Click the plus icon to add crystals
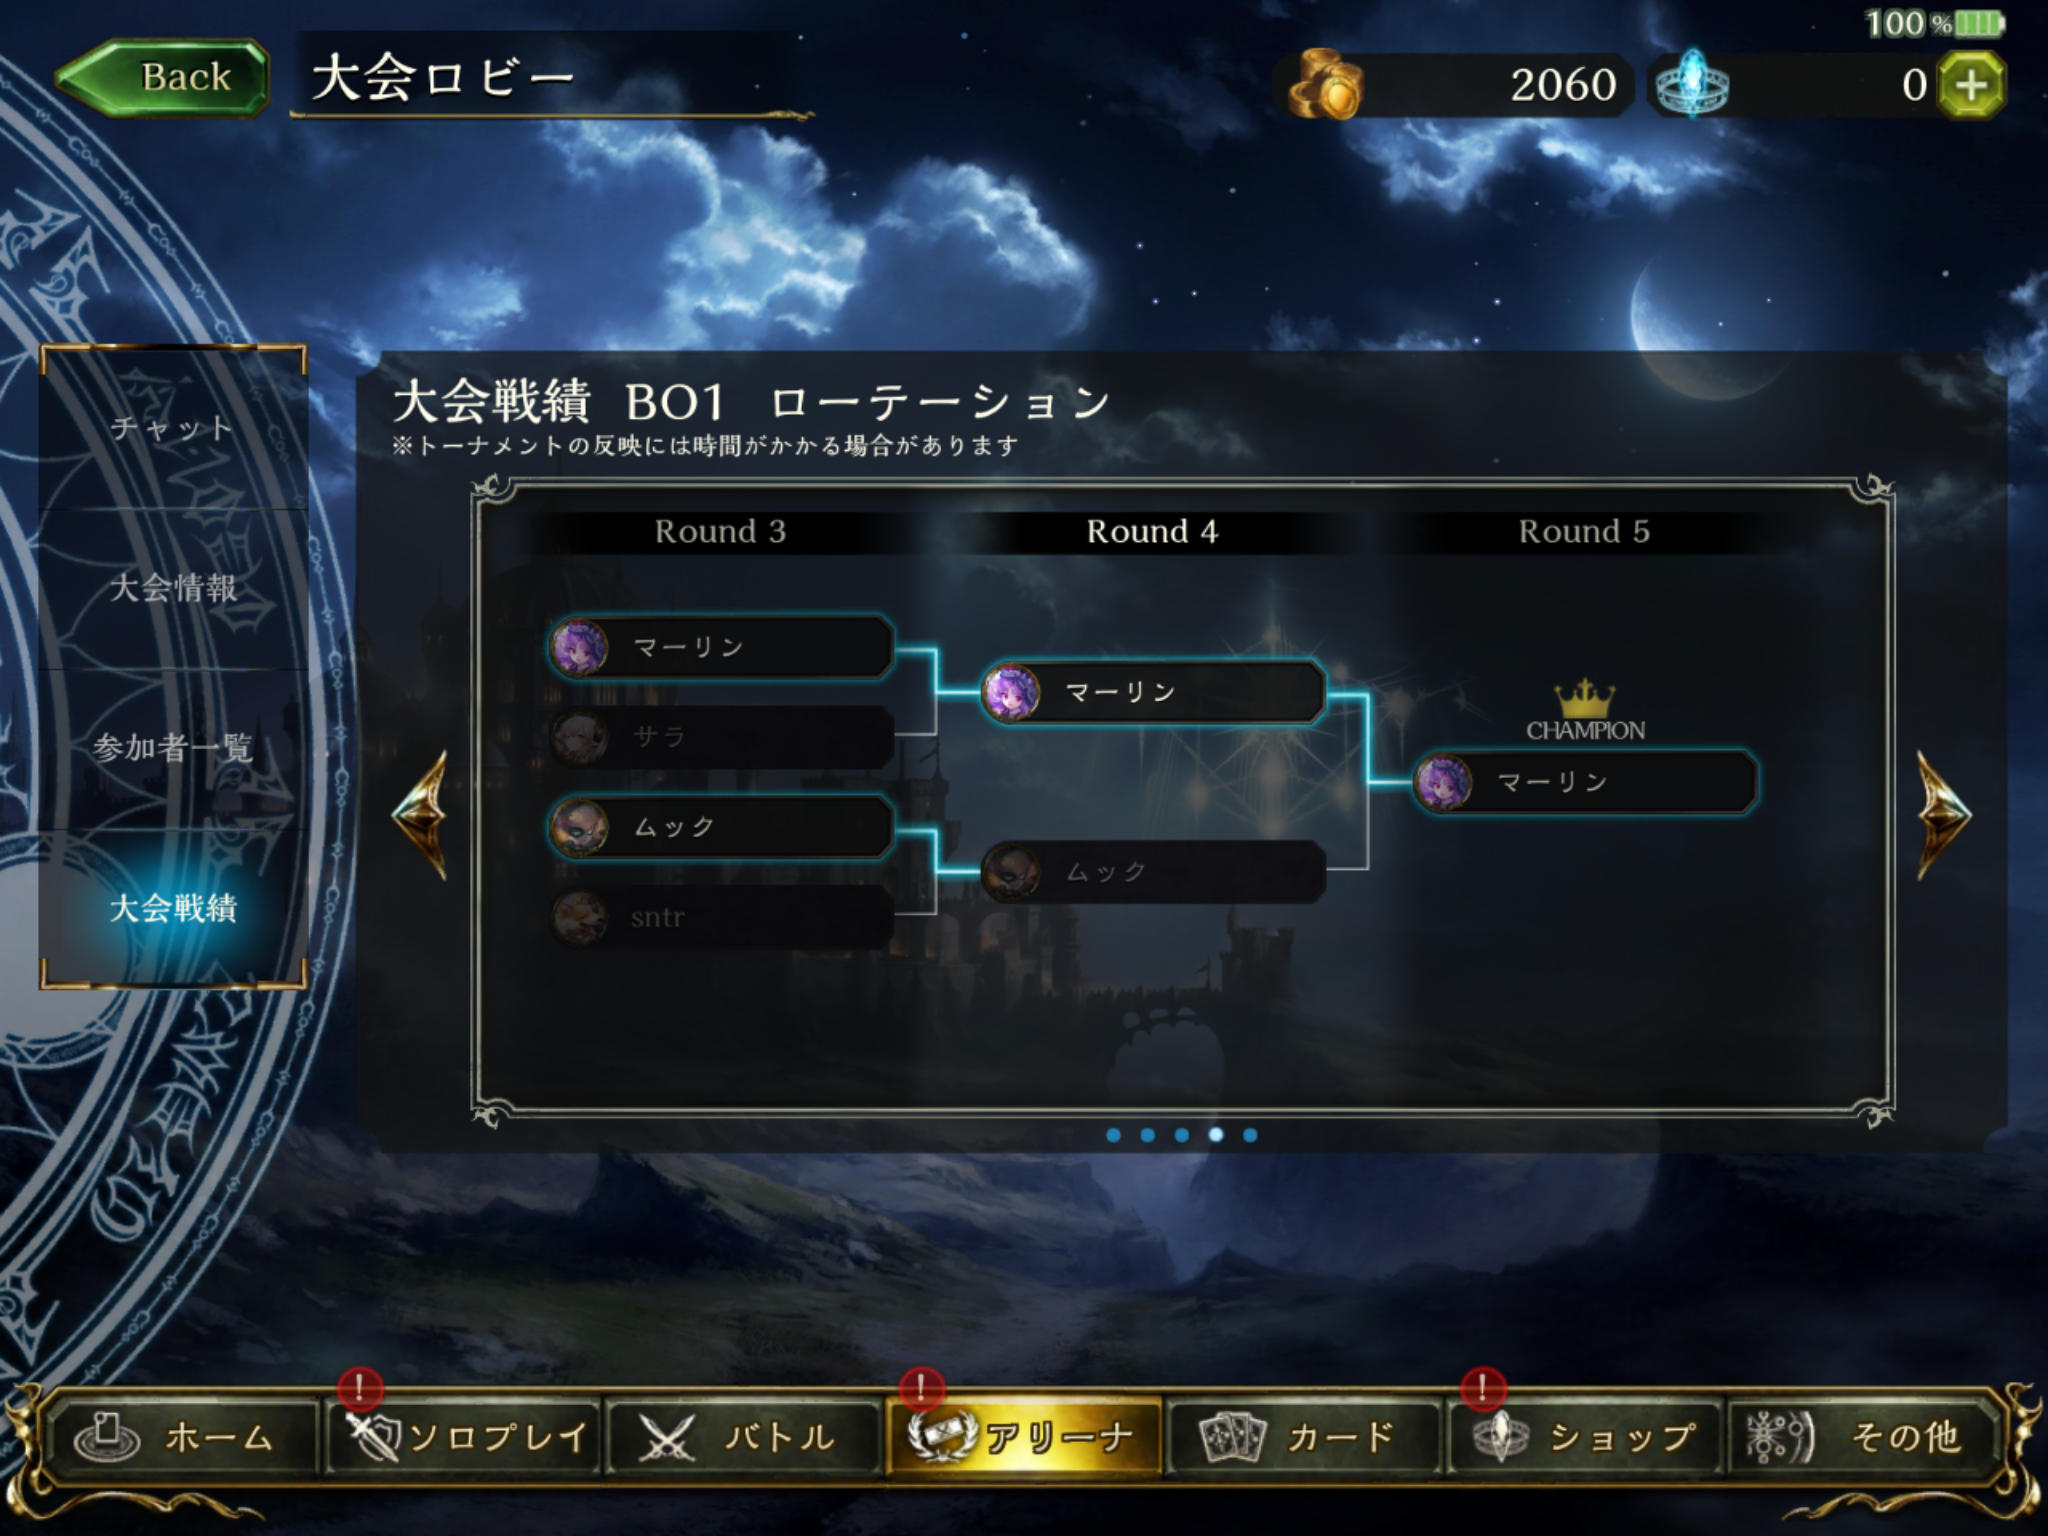Image resolution: width=2048 pixels, height=1536 pixels. pos(1971,85)
